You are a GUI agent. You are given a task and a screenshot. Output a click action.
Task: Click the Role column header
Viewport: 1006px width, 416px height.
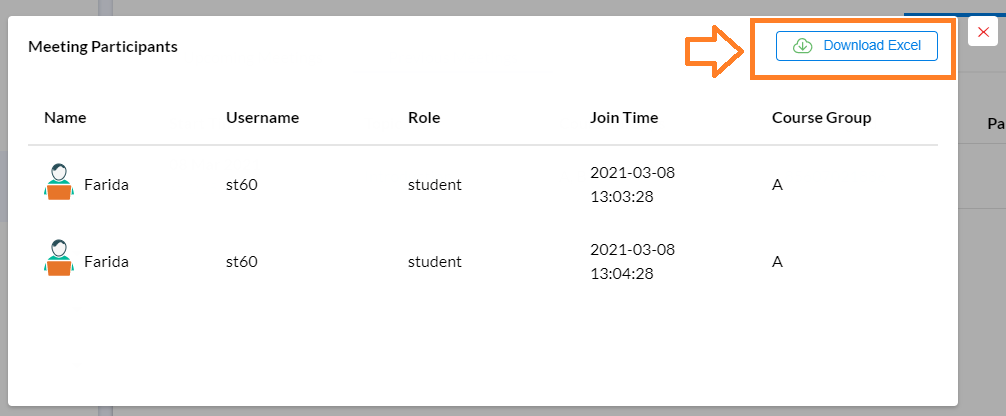pos(424,118)
